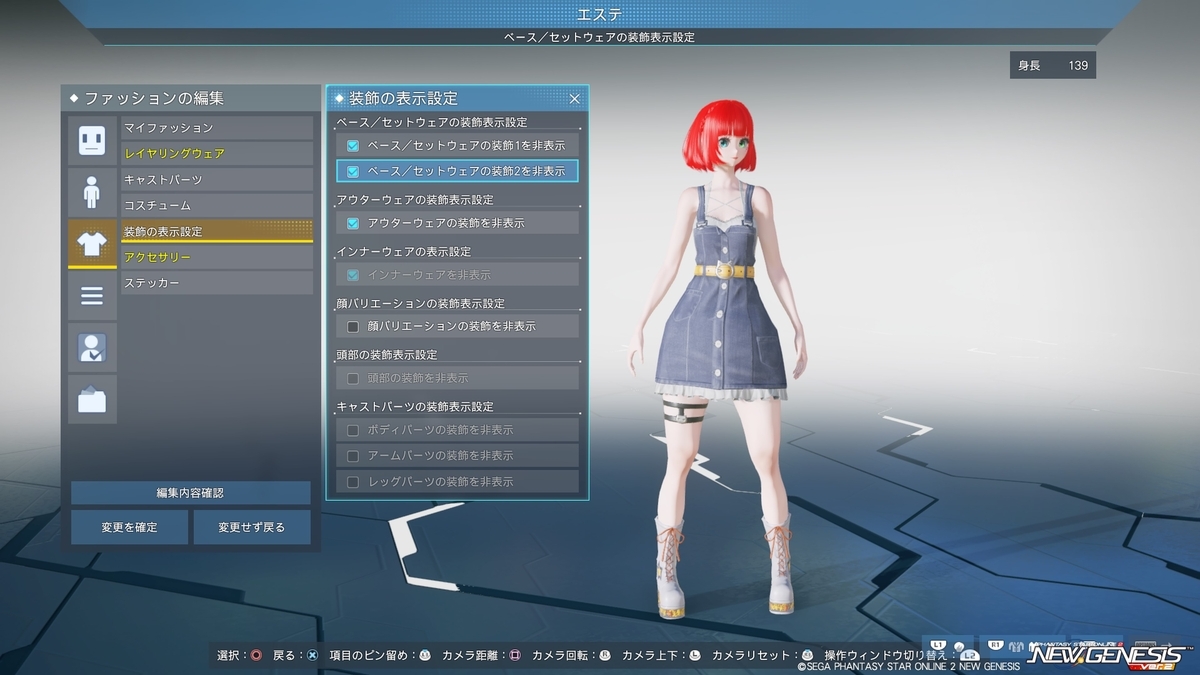Toggle インナーウェアを非表示 checkbox
1200x675 pixels.
click(x=352, y=274)
